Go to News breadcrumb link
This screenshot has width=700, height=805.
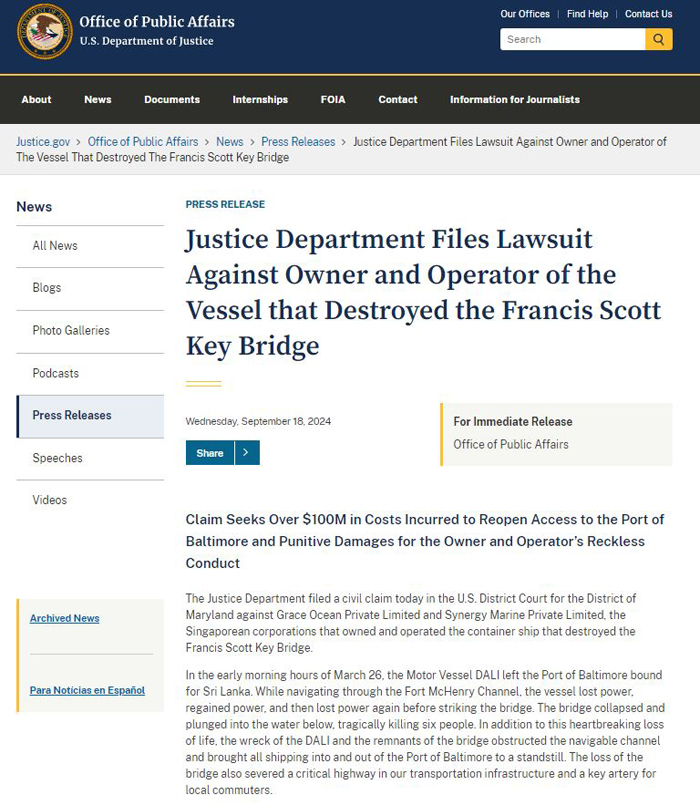pyautogui.click(x=230, y=142)
